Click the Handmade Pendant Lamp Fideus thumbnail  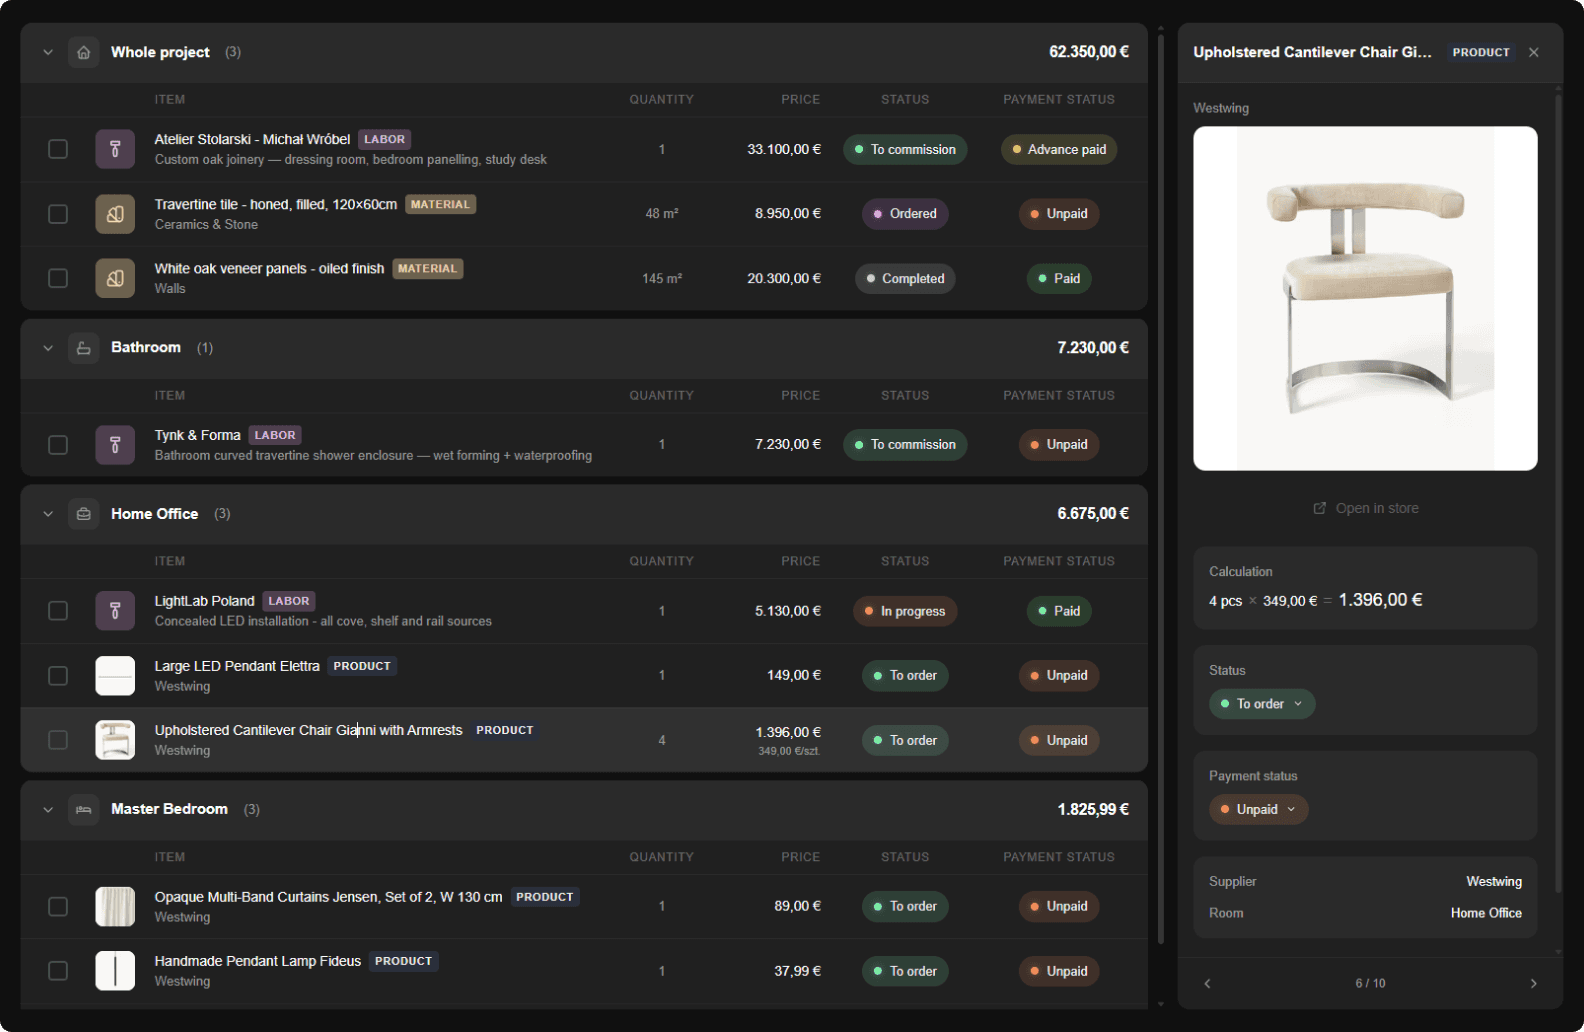[x=115, y=971]
